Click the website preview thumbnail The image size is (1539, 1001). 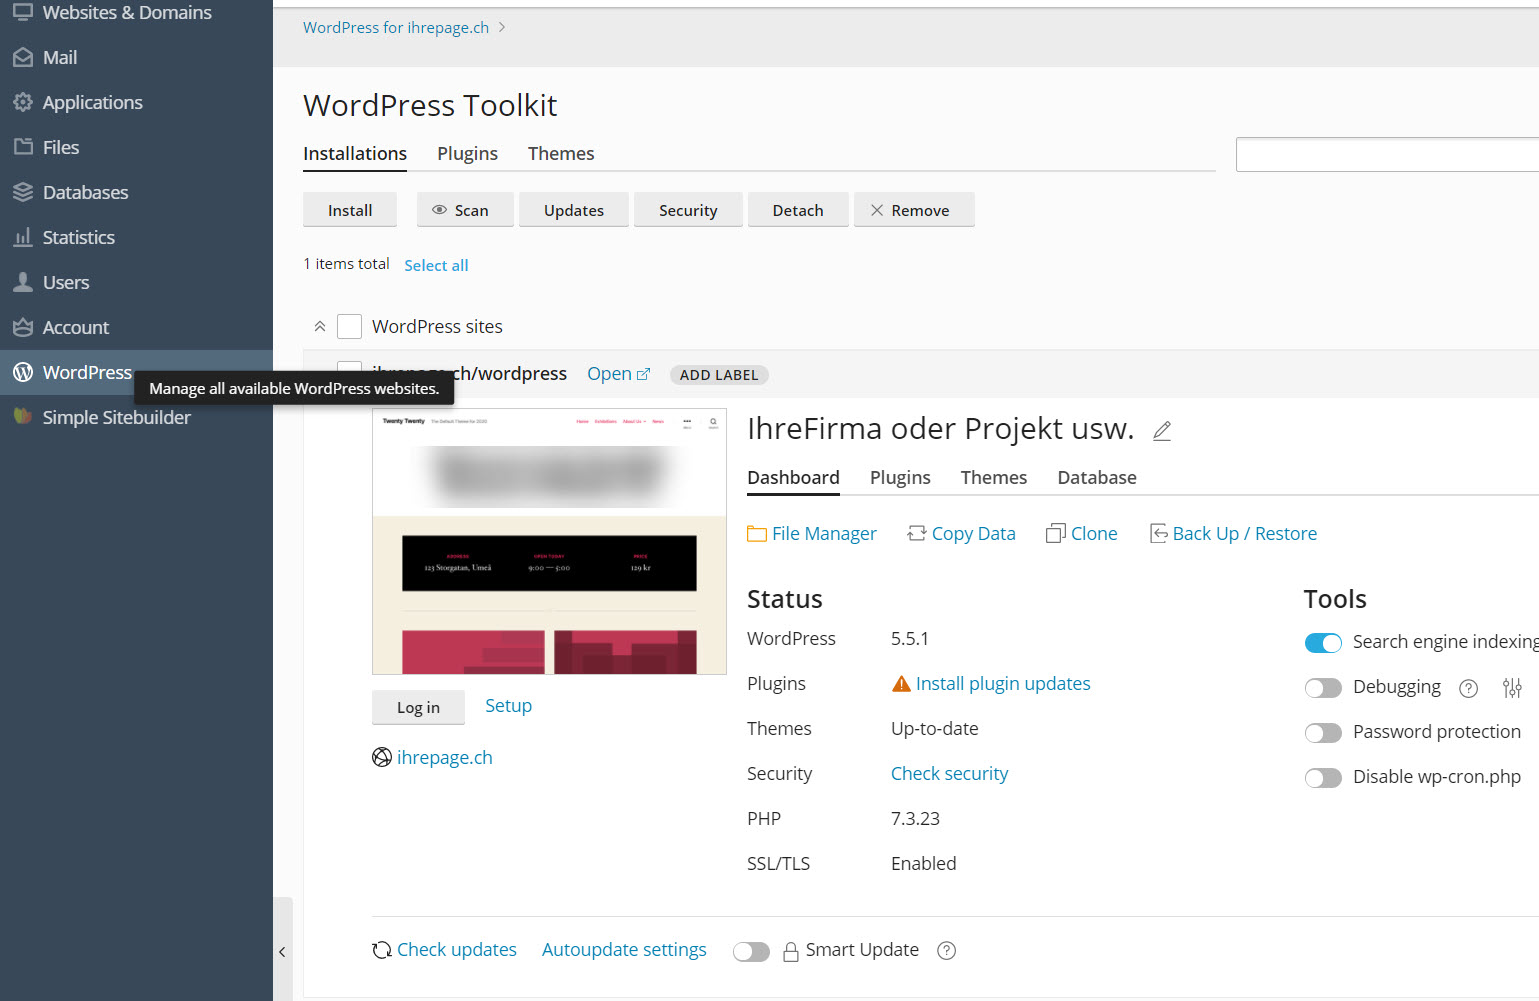pyautogui.click(x=549, y=541)
